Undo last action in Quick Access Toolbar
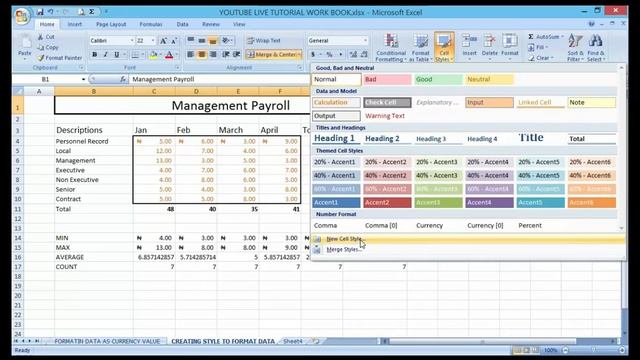The width and height of the screenshot is (640, 360). pyautogui.click(x=51, y=12)
